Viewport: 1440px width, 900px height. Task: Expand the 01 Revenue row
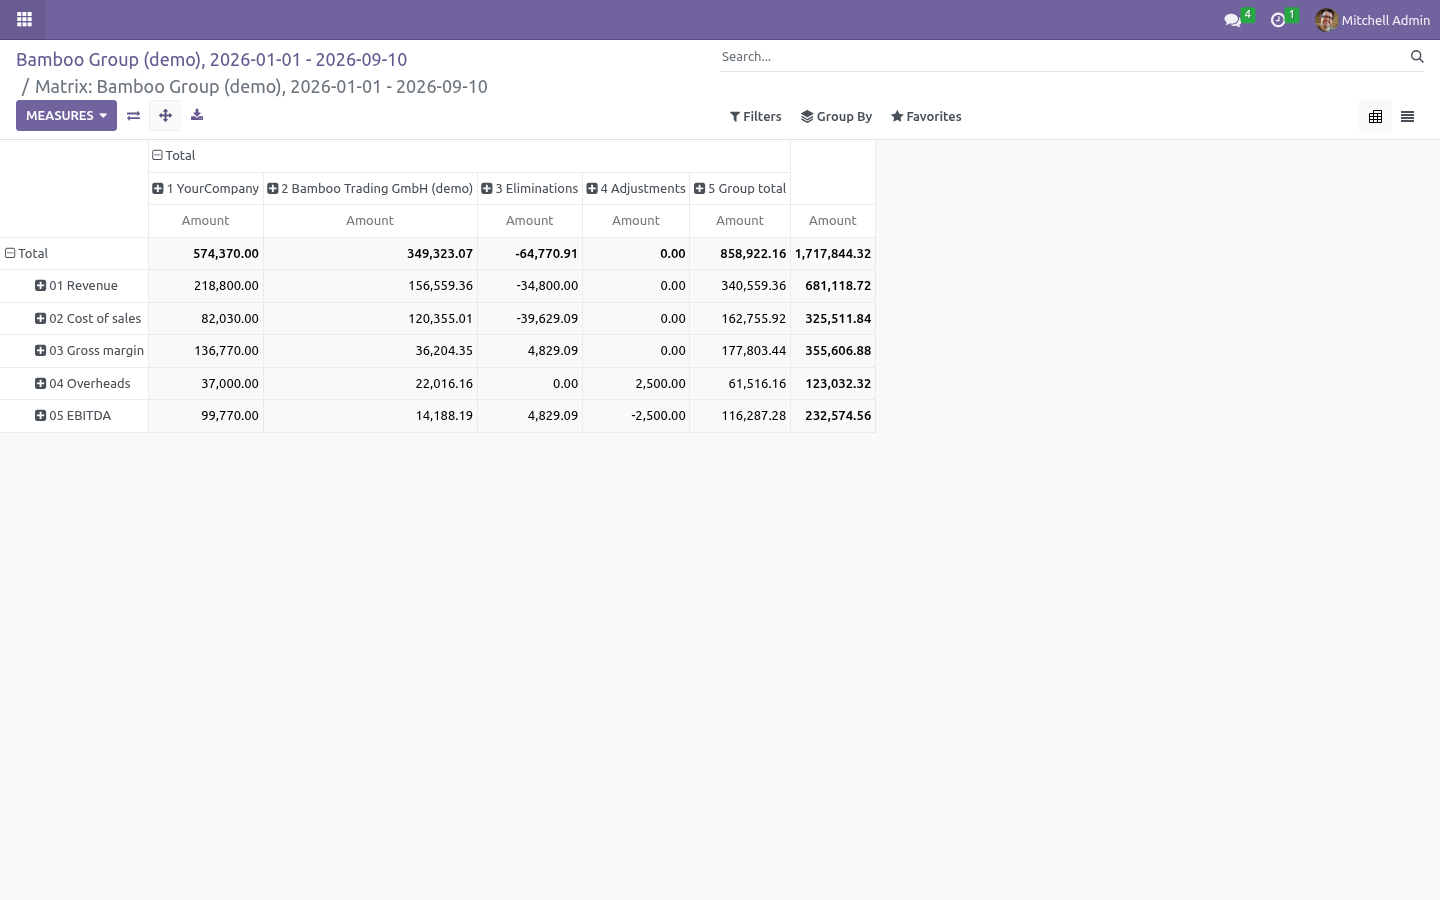coord(76,286)
